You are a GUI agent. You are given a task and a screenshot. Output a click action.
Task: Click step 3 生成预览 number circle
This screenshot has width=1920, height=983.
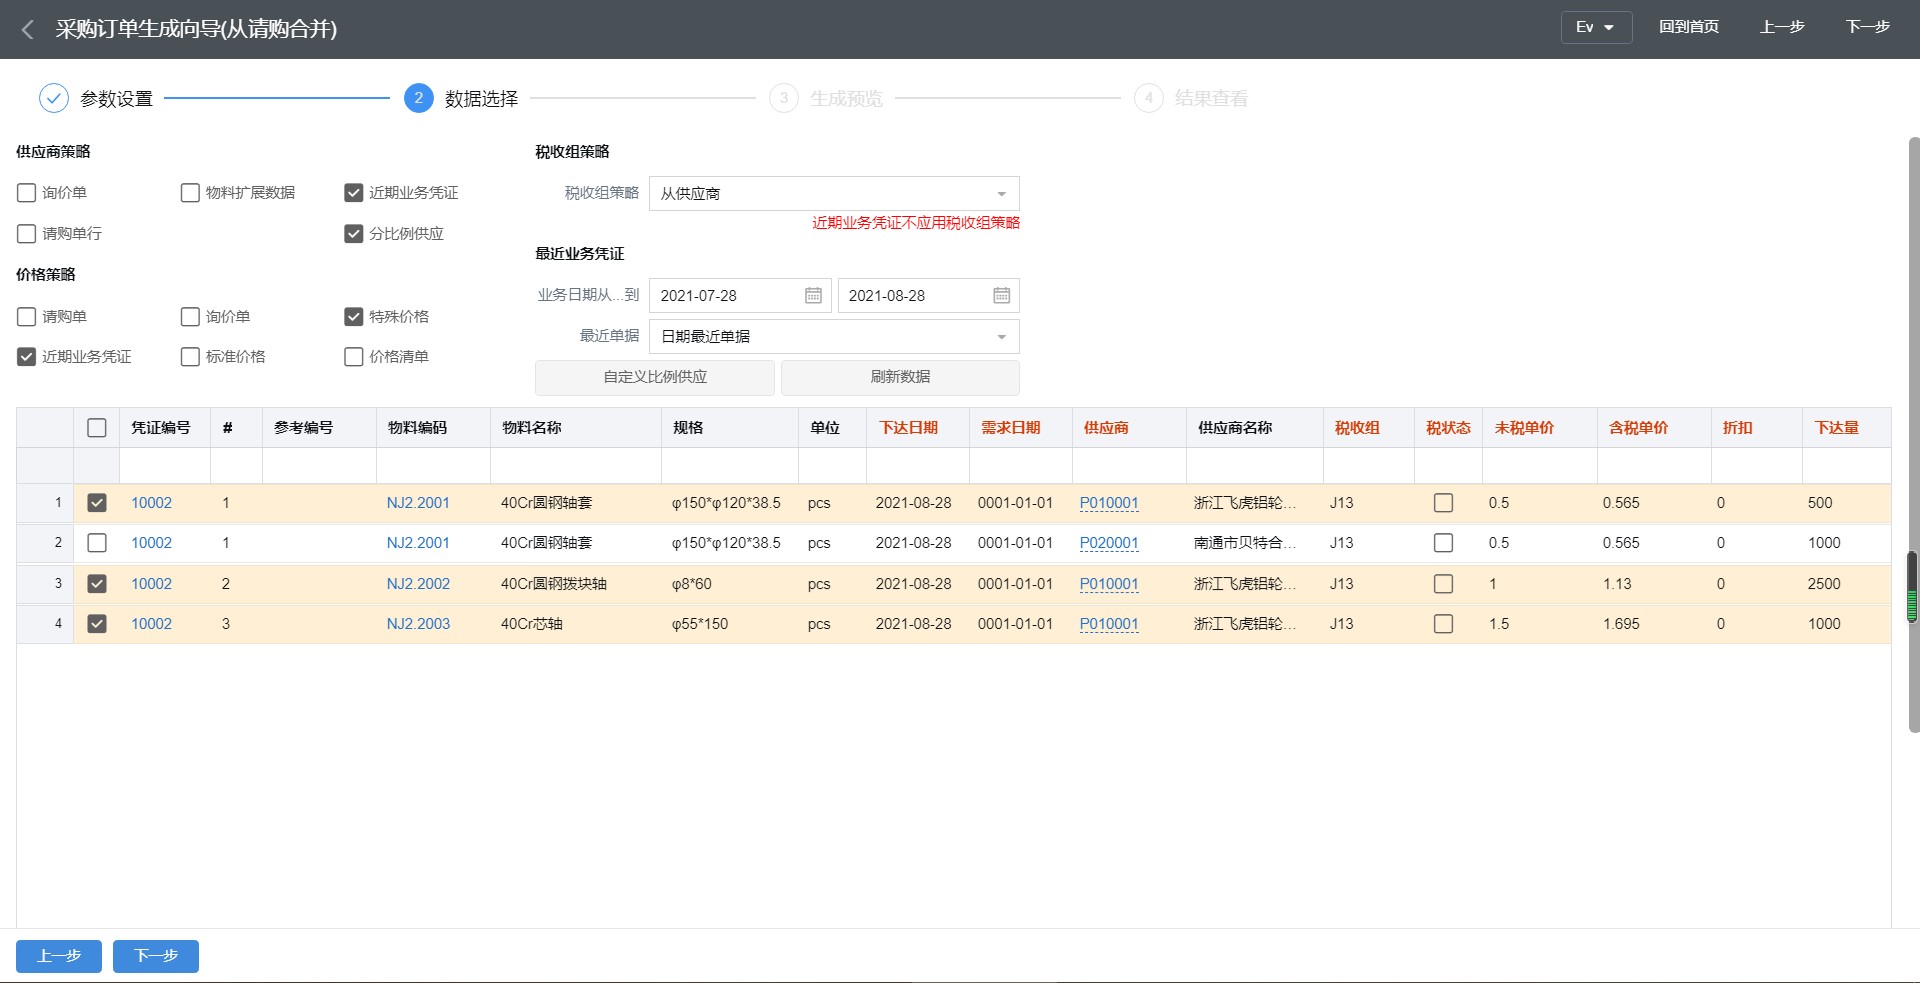coord(783,98)
